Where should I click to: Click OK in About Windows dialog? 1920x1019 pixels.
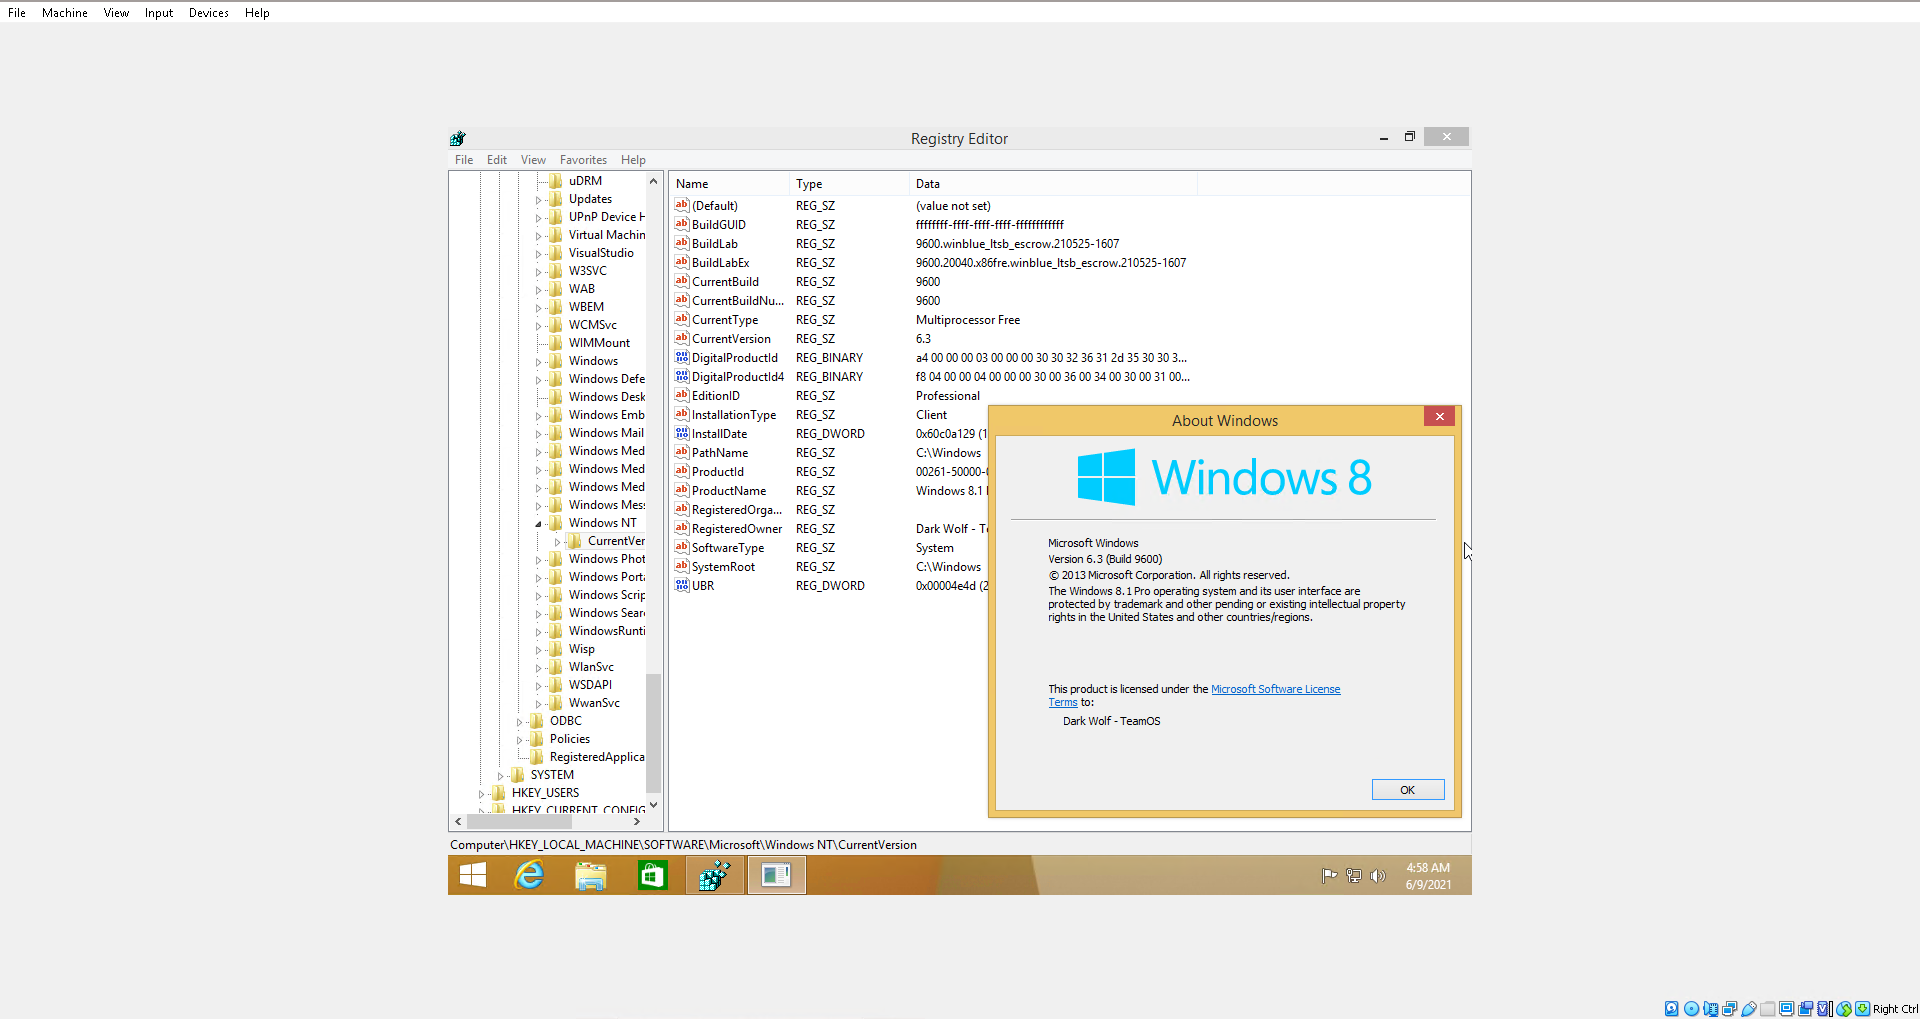pos(1408,790)
